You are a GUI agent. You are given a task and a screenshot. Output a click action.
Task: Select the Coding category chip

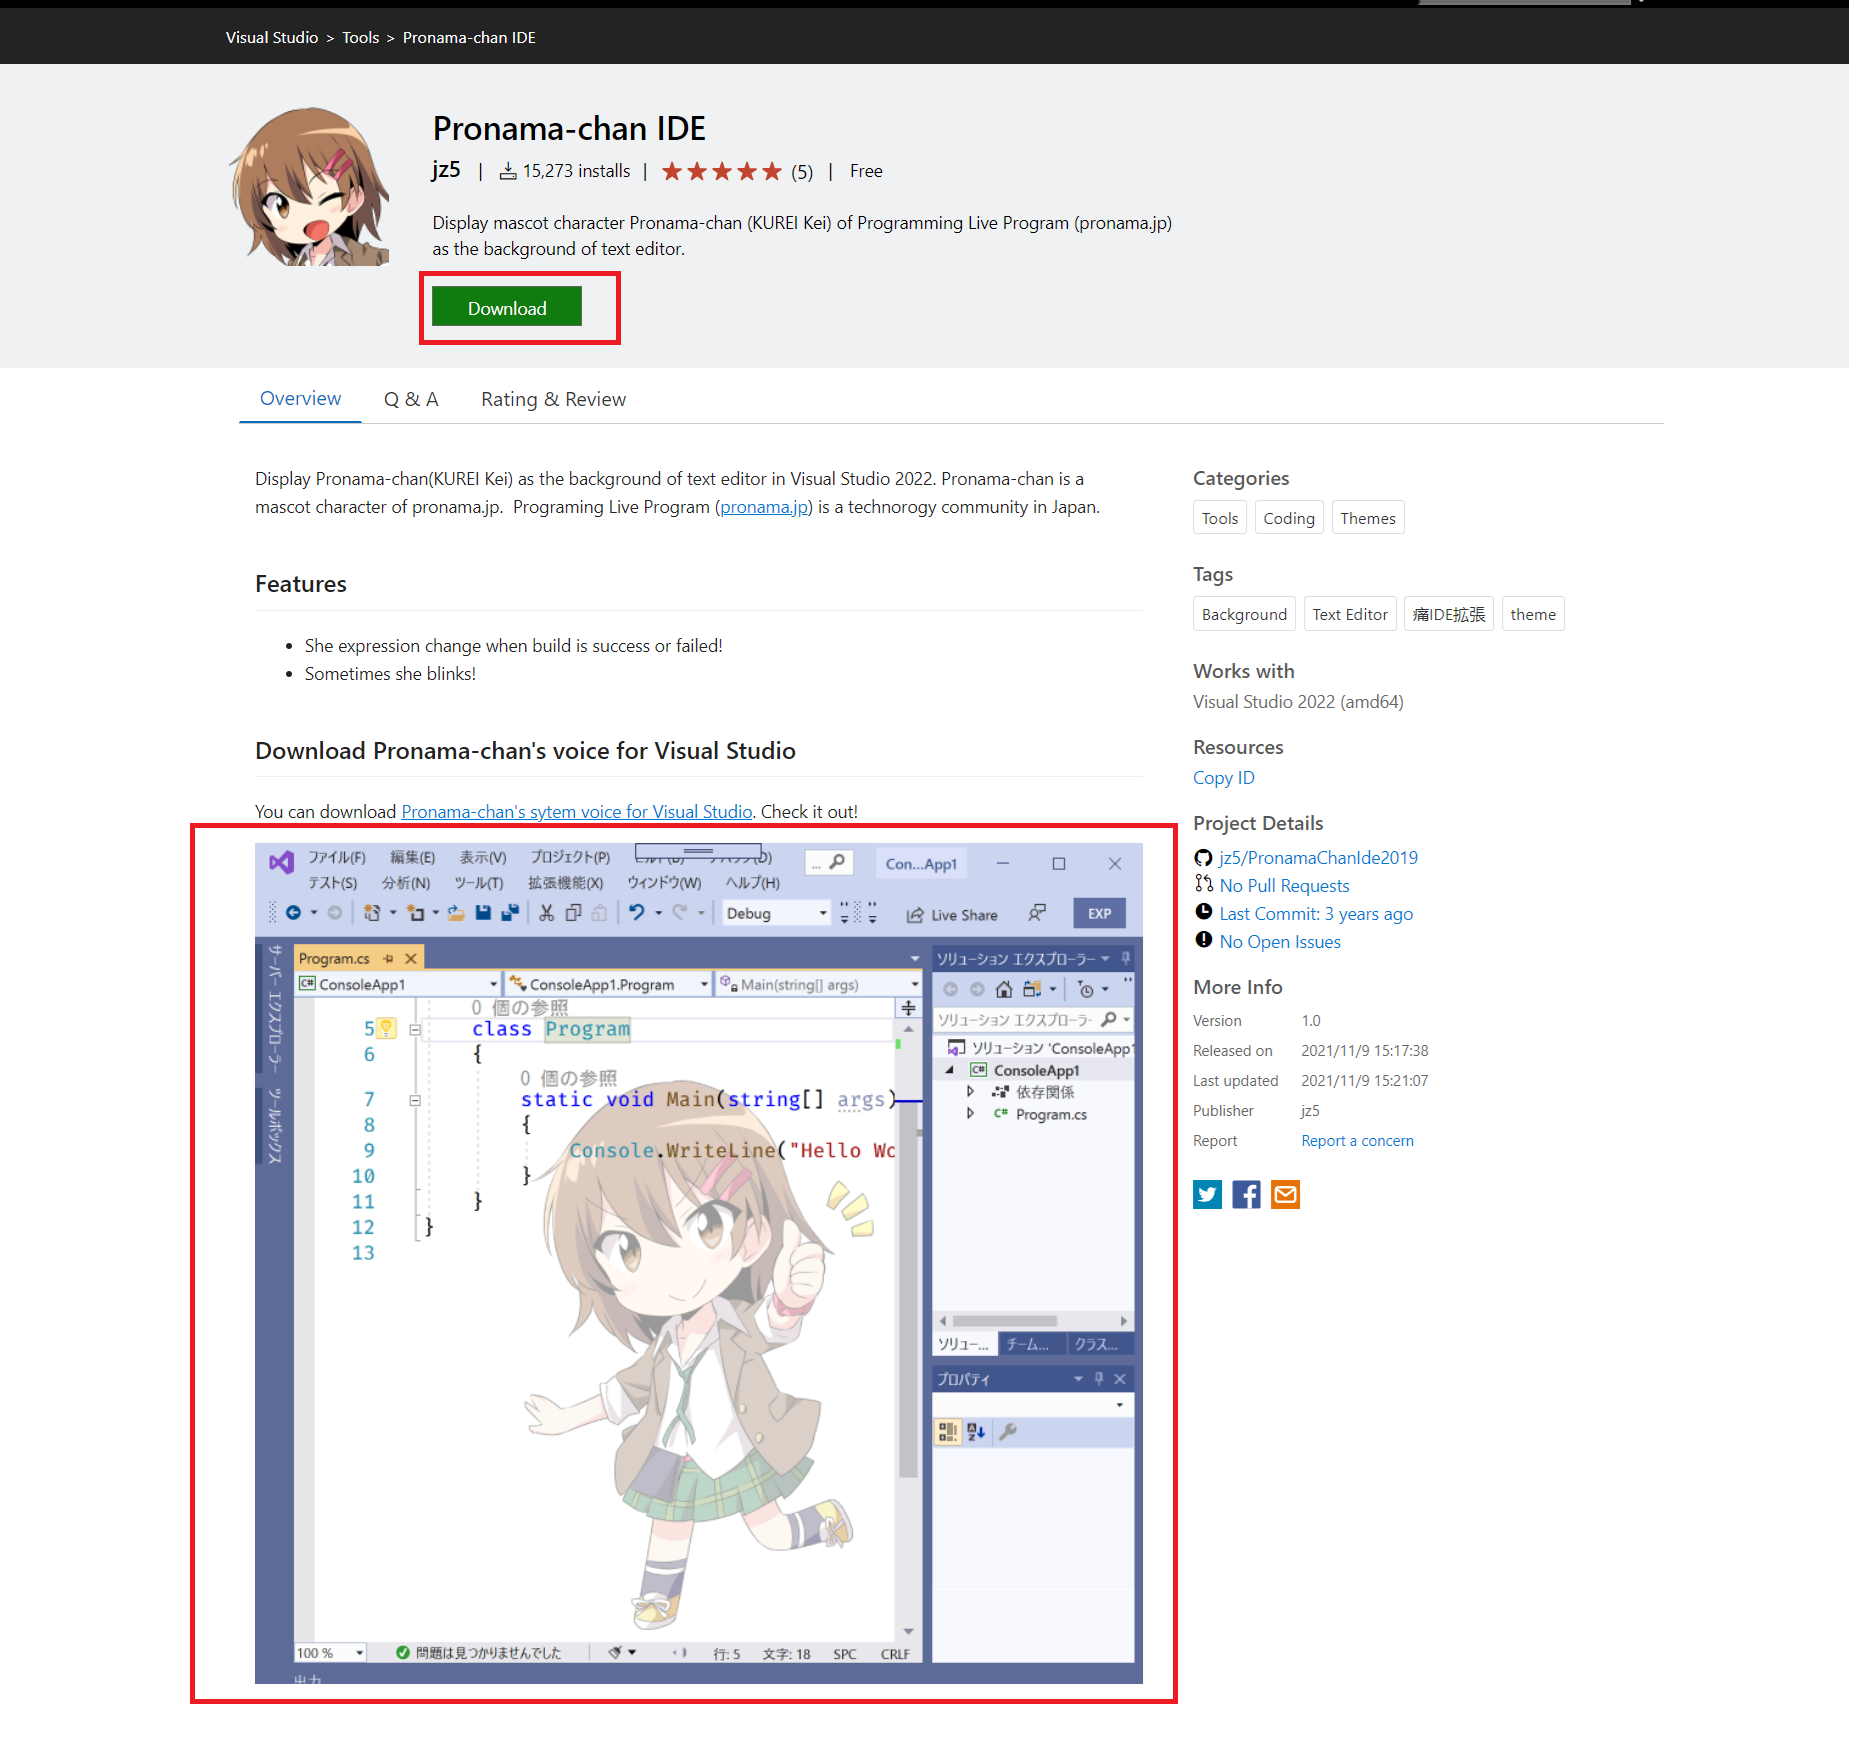click(x=1289, y=518)
